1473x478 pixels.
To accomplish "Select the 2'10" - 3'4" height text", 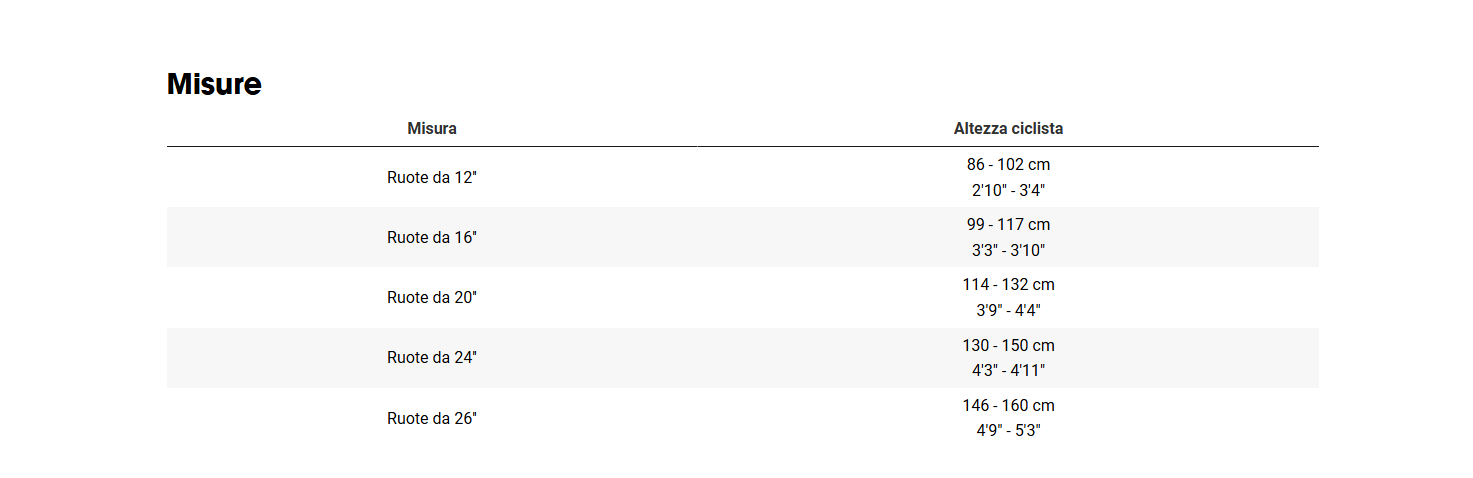I will pyautogui.click(x=1008, y=190).
